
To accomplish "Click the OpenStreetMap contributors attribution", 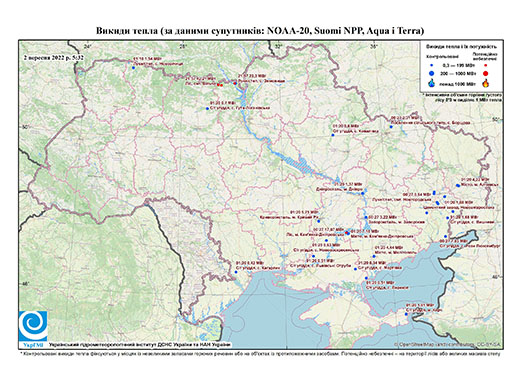I will [448, 344].
